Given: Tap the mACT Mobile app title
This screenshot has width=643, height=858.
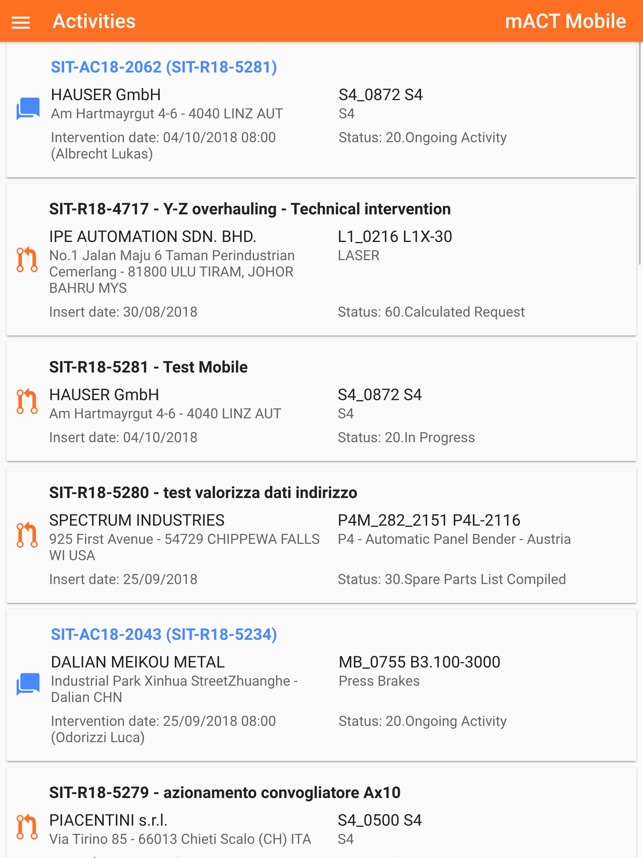Looking at the screenshot, I should click(565, 21).
